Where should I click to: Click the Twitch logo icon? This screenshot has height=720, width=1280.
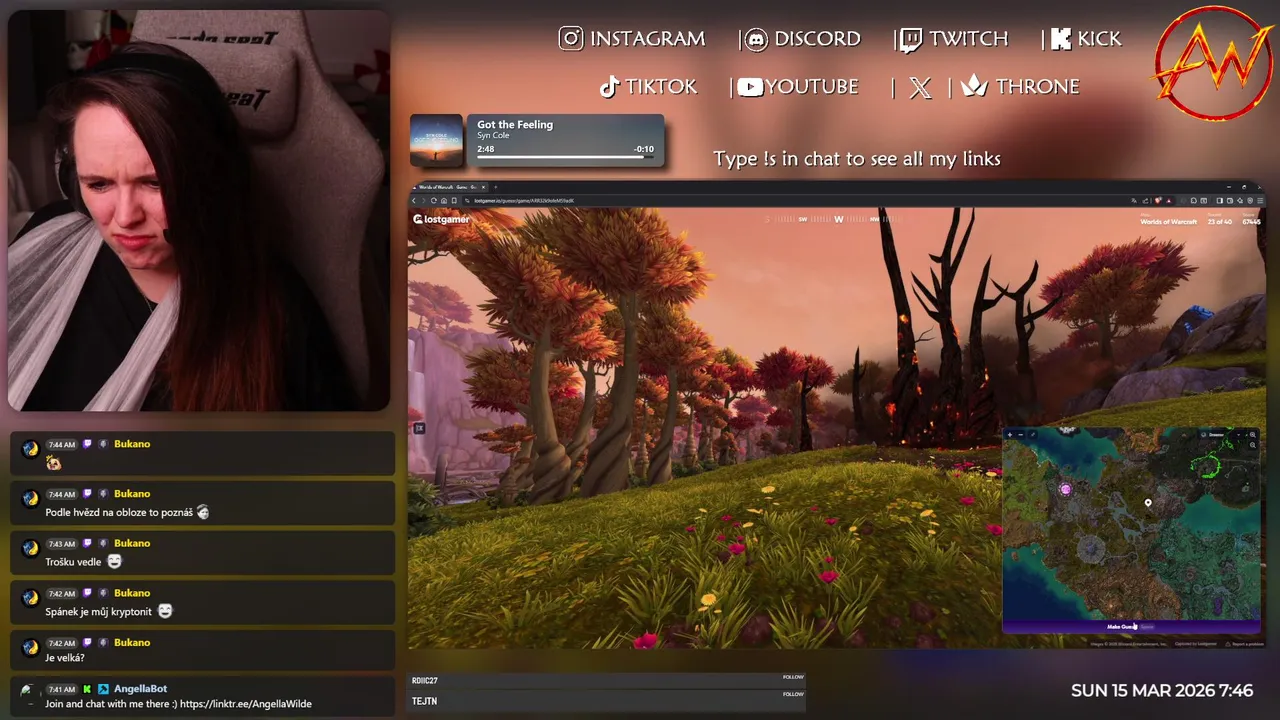click(x=911, y=40)
